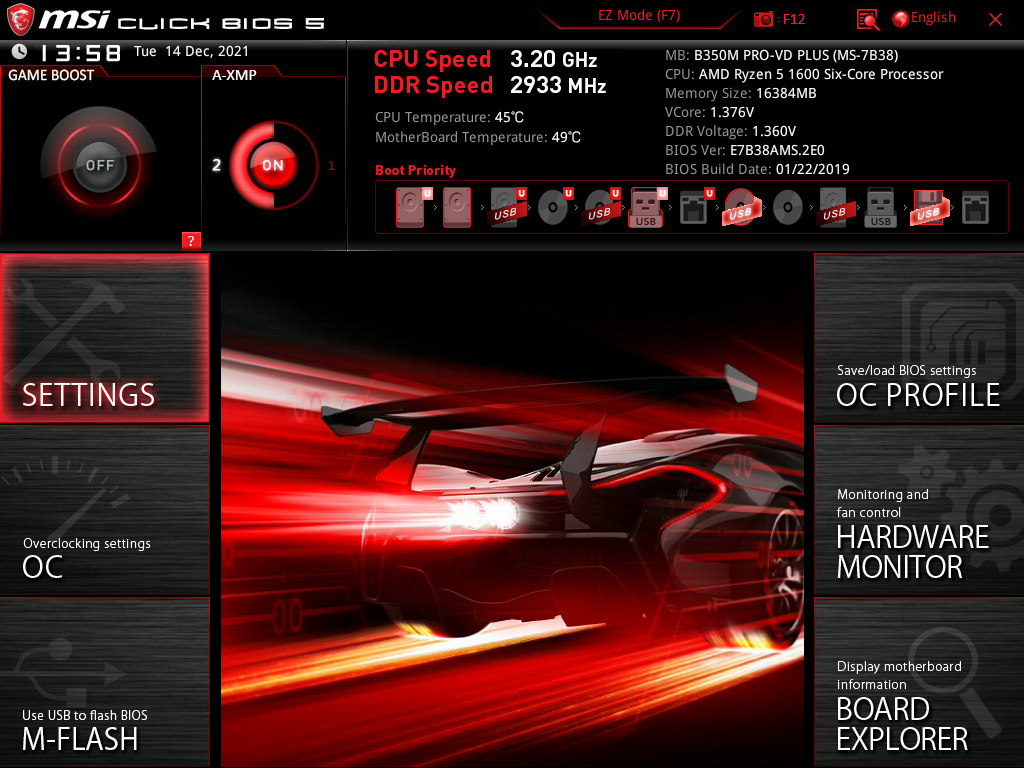Open M-FLASH to flash BIOS via USB
This screenshot has width=1024, height=768.
[x=104, y=682]
